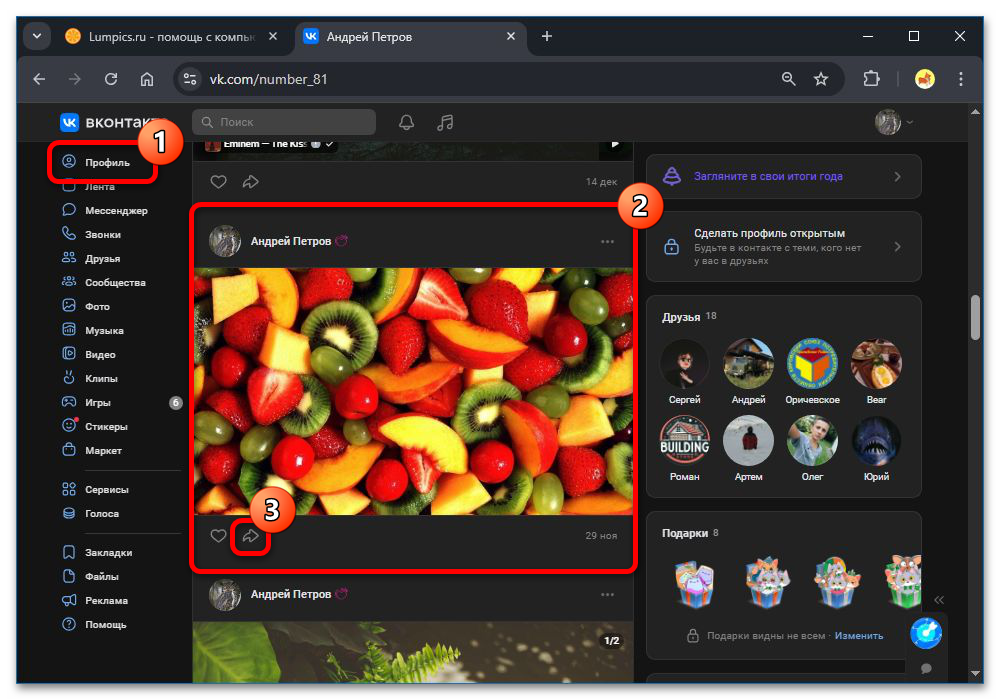This screenshot has height=700, width=1000.
Task: Open the fruit salad photo
Action: pyautogui.click(x=413, y=391)
